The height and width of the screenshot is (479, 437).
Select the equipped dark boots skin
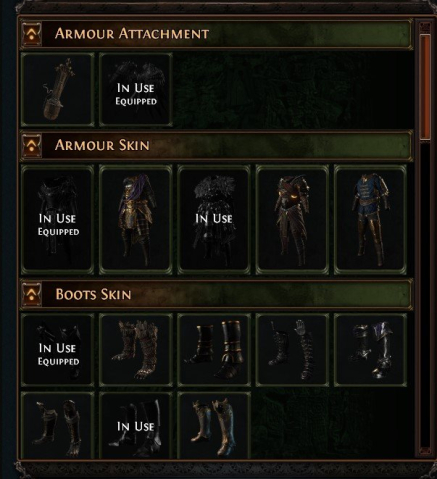(58, 349)
